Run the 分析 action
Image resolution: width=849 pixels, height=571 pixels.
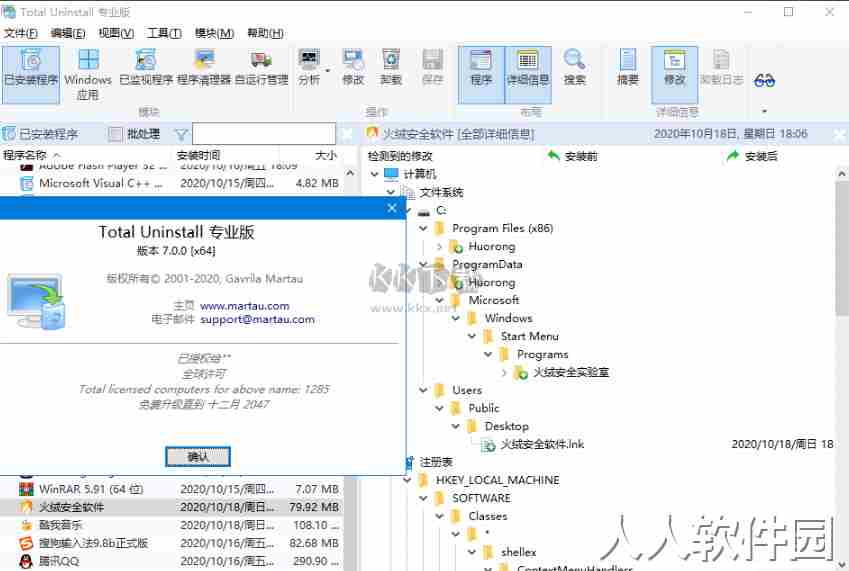(309, 69)
